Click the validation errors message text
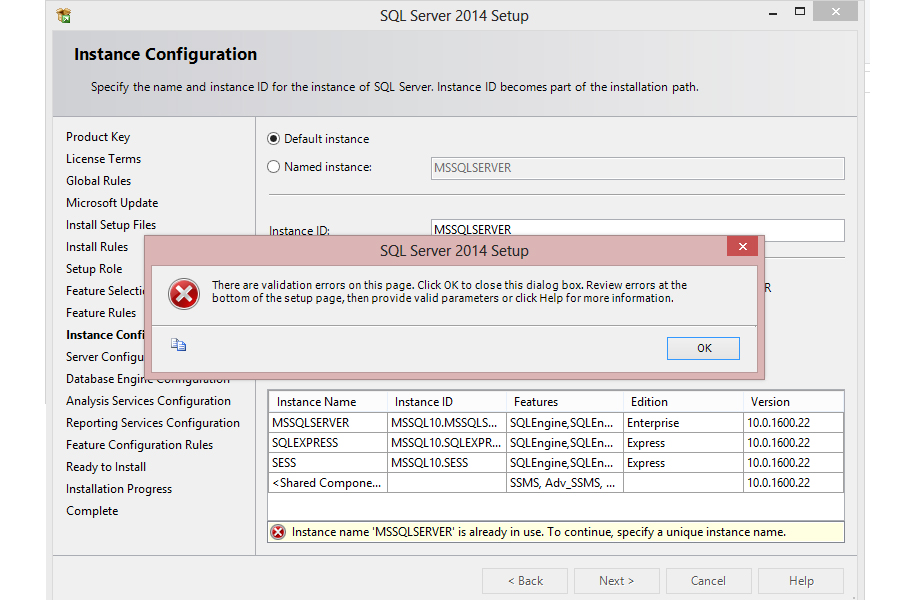900x600 pixels. pos(449,292)
